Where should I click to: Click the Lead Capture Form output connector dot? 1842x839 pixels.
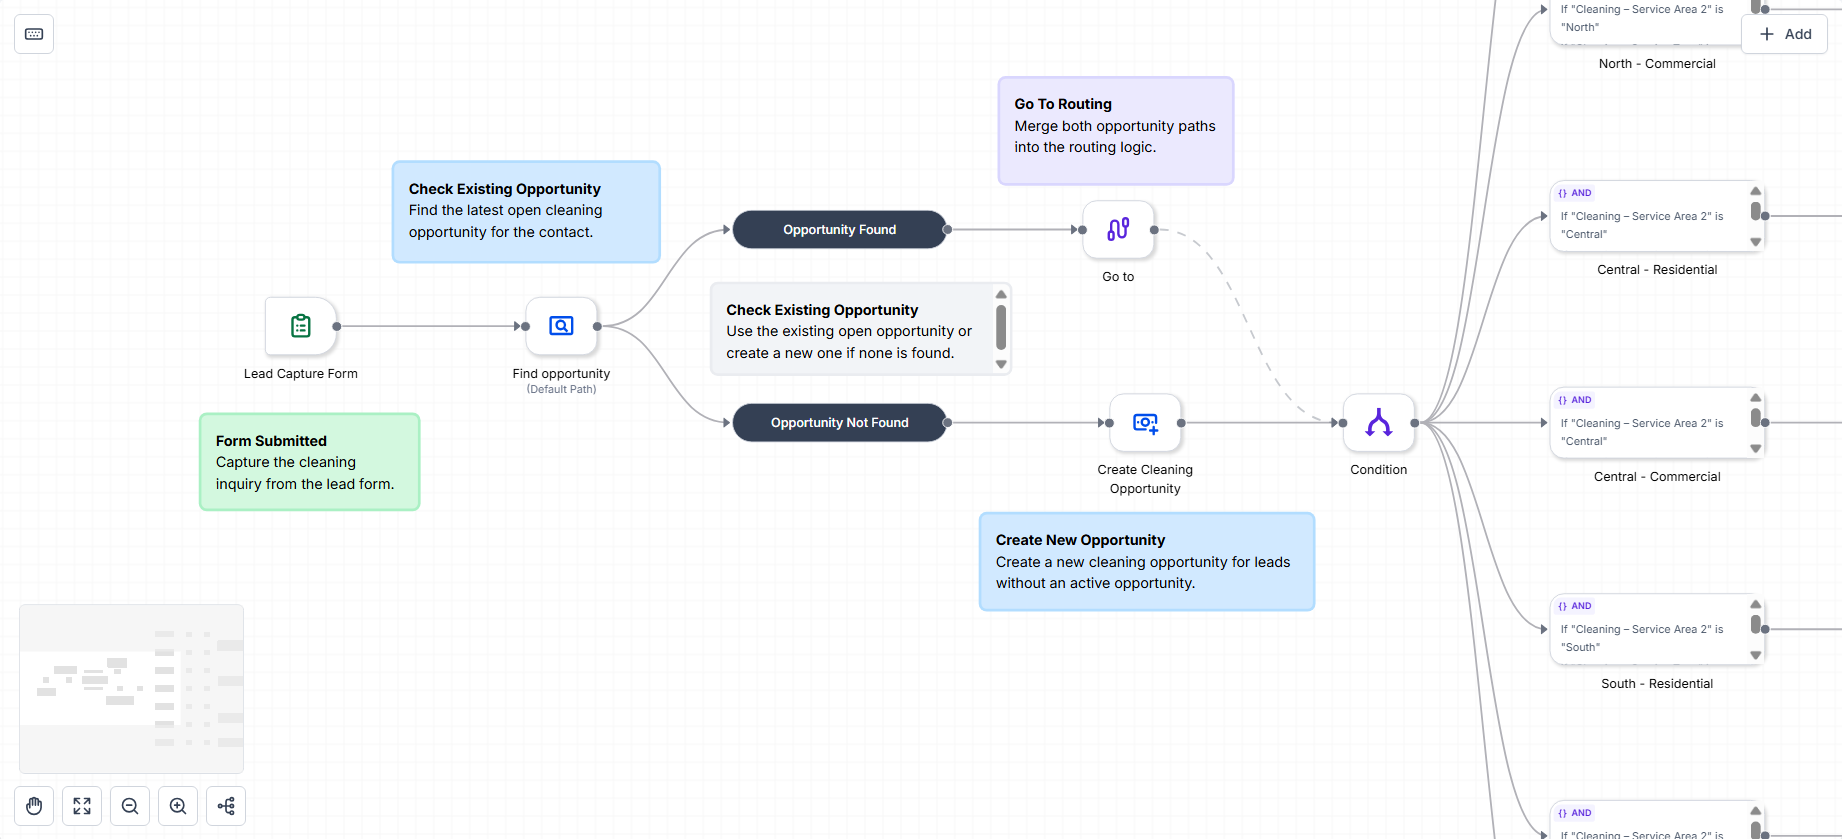click(x=337, y=326)
